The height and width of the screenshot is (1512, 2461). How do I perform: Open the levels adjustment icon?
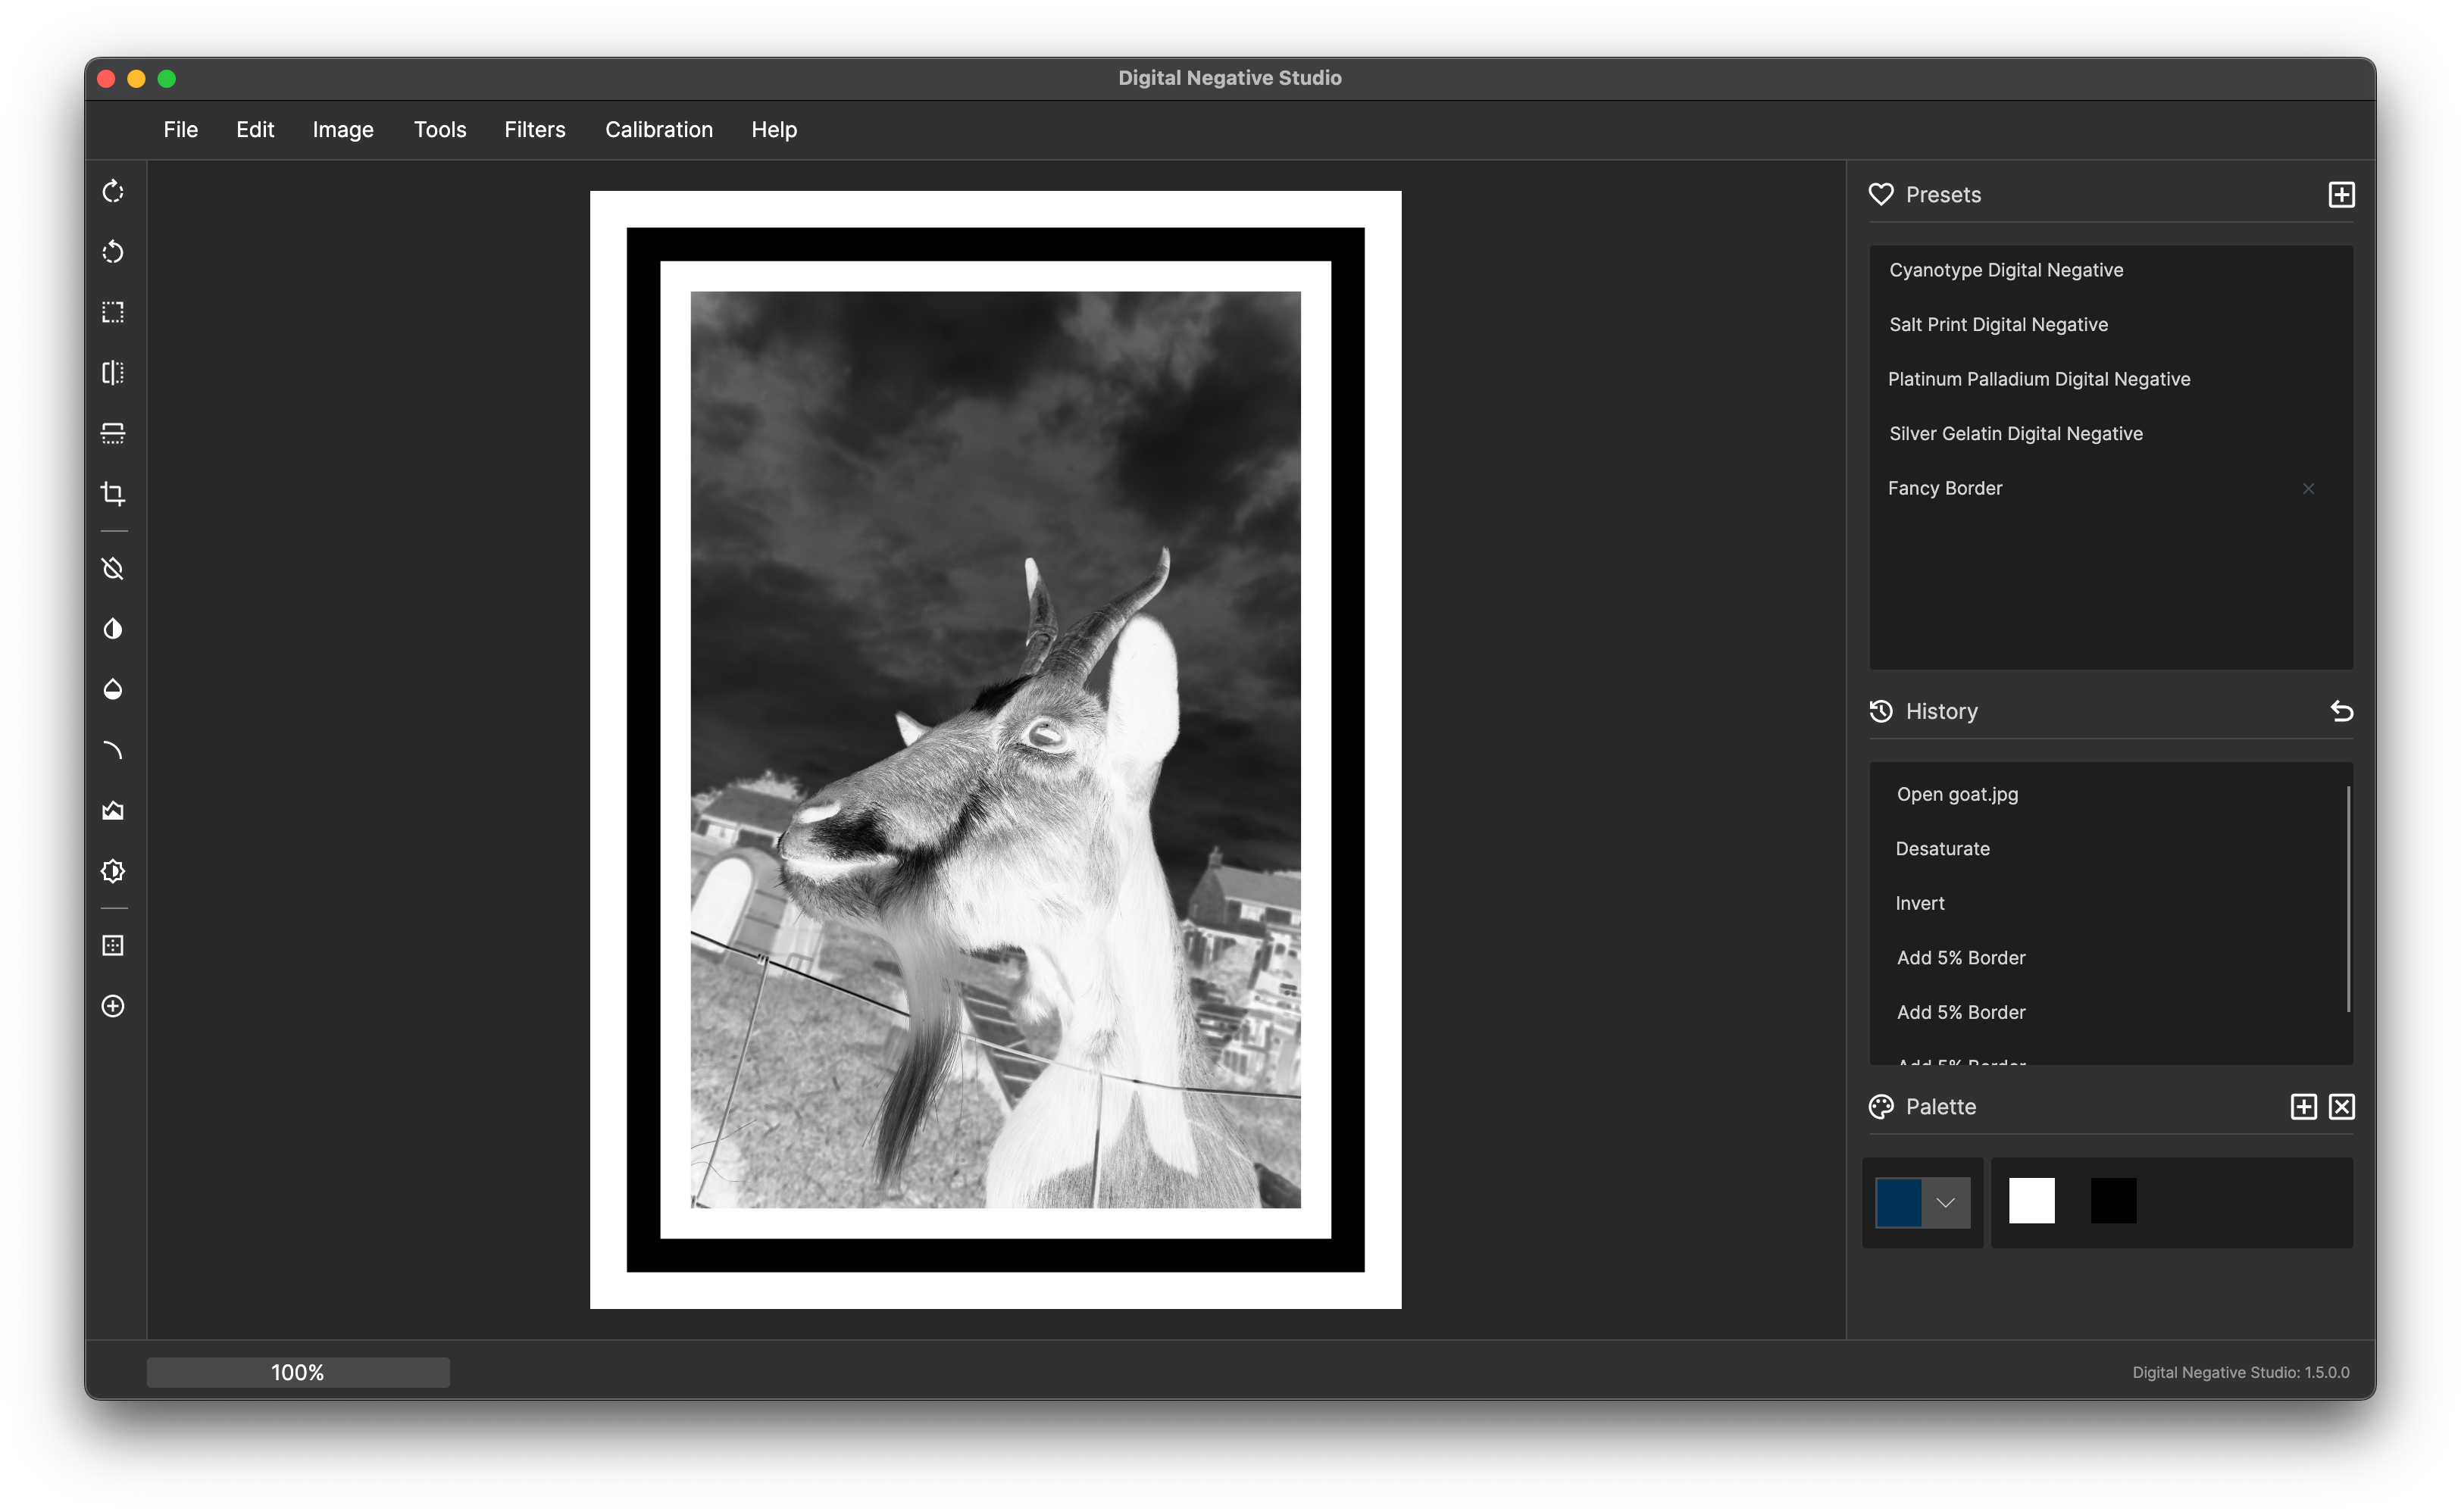113,810
